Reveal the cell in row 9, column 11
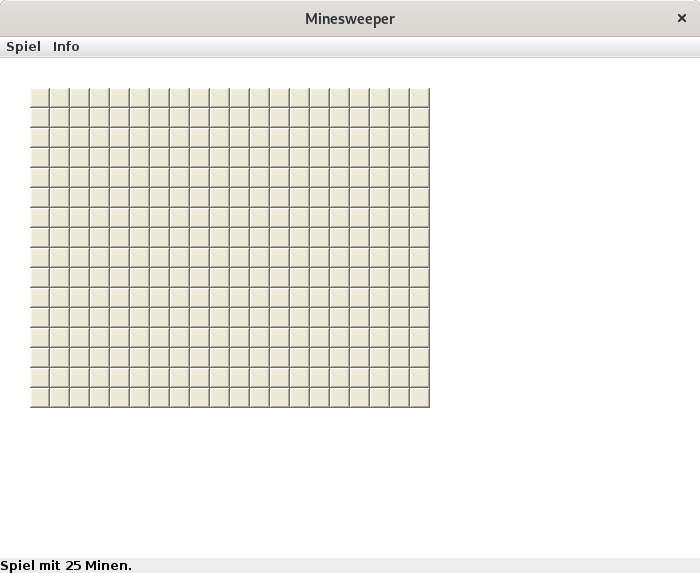This screenshot has height=573, width=700. coord(240,258)
